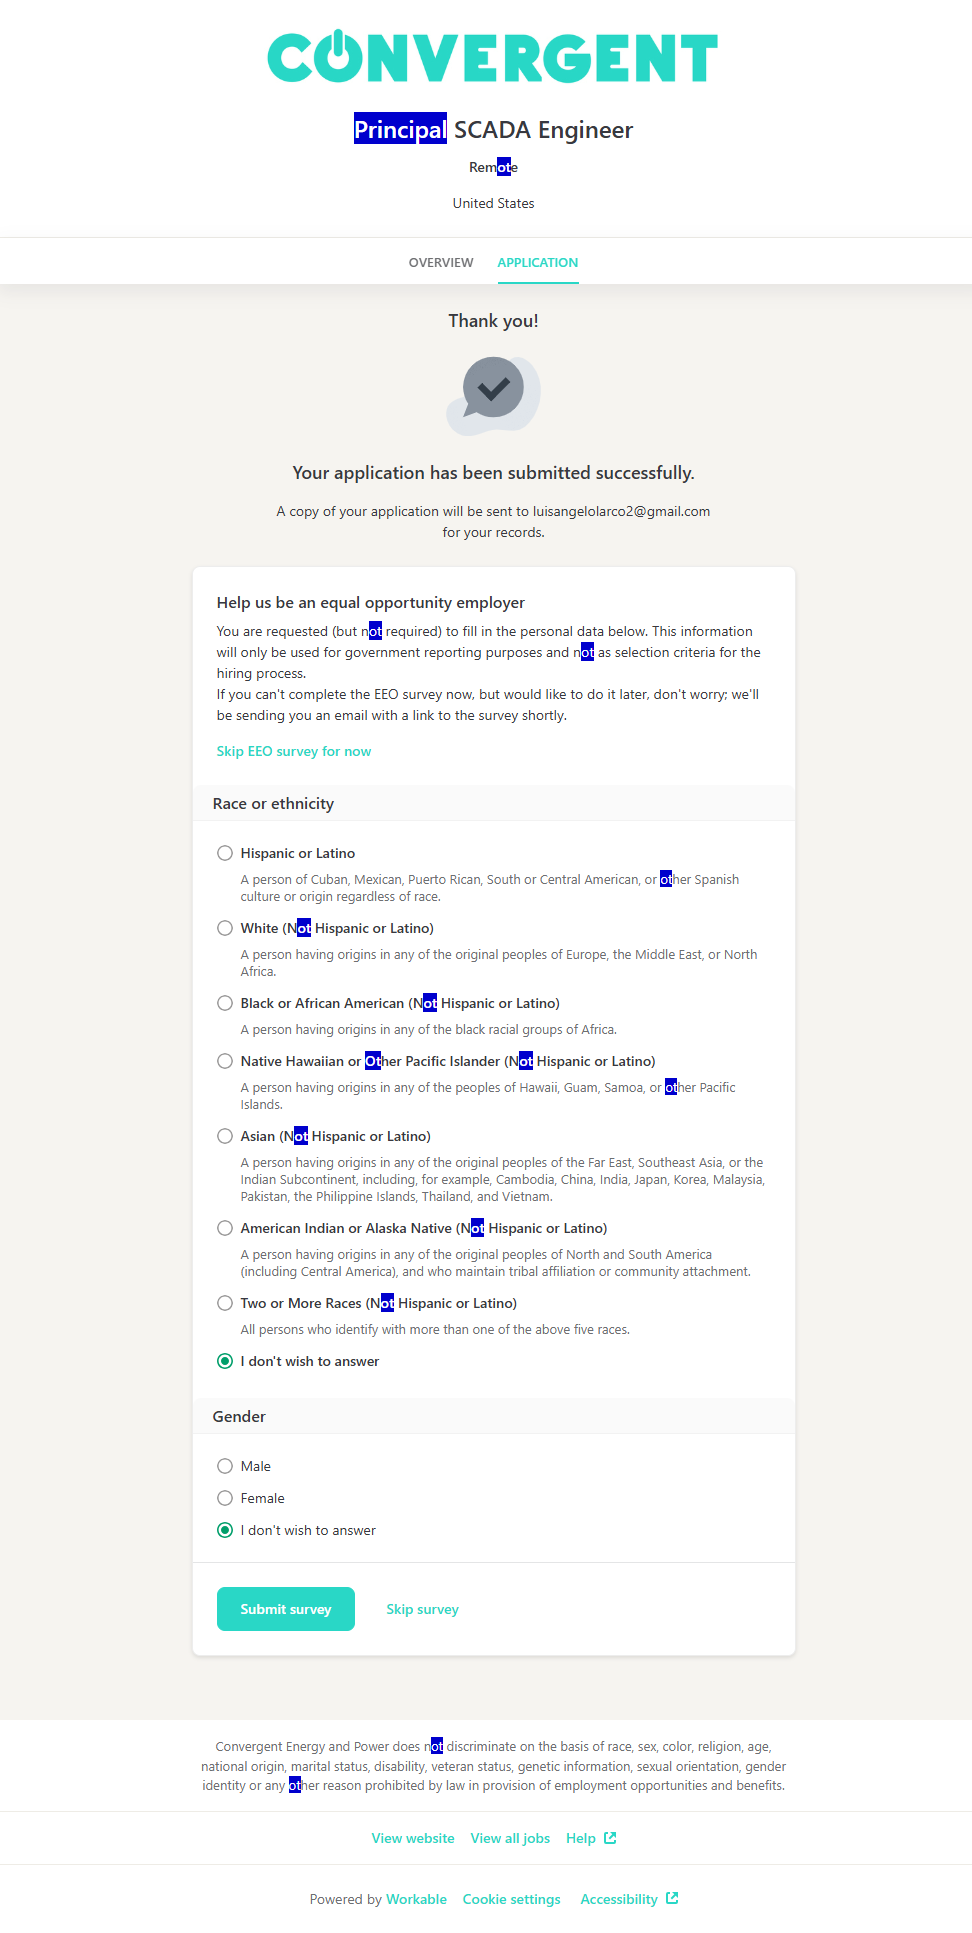Follow the Workable link in footer

[416, 1899]
